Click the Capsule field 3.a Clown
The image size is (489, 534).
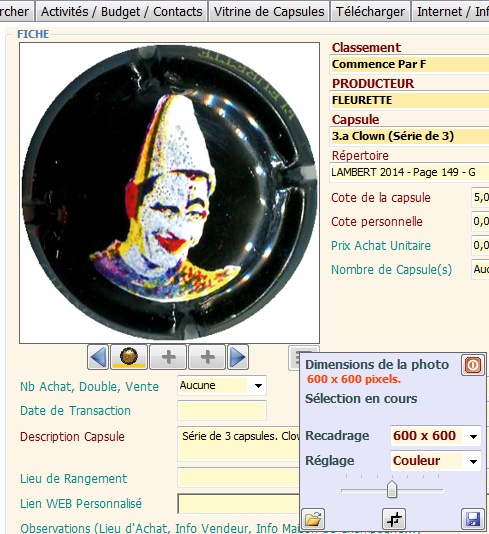click(410, 136)
